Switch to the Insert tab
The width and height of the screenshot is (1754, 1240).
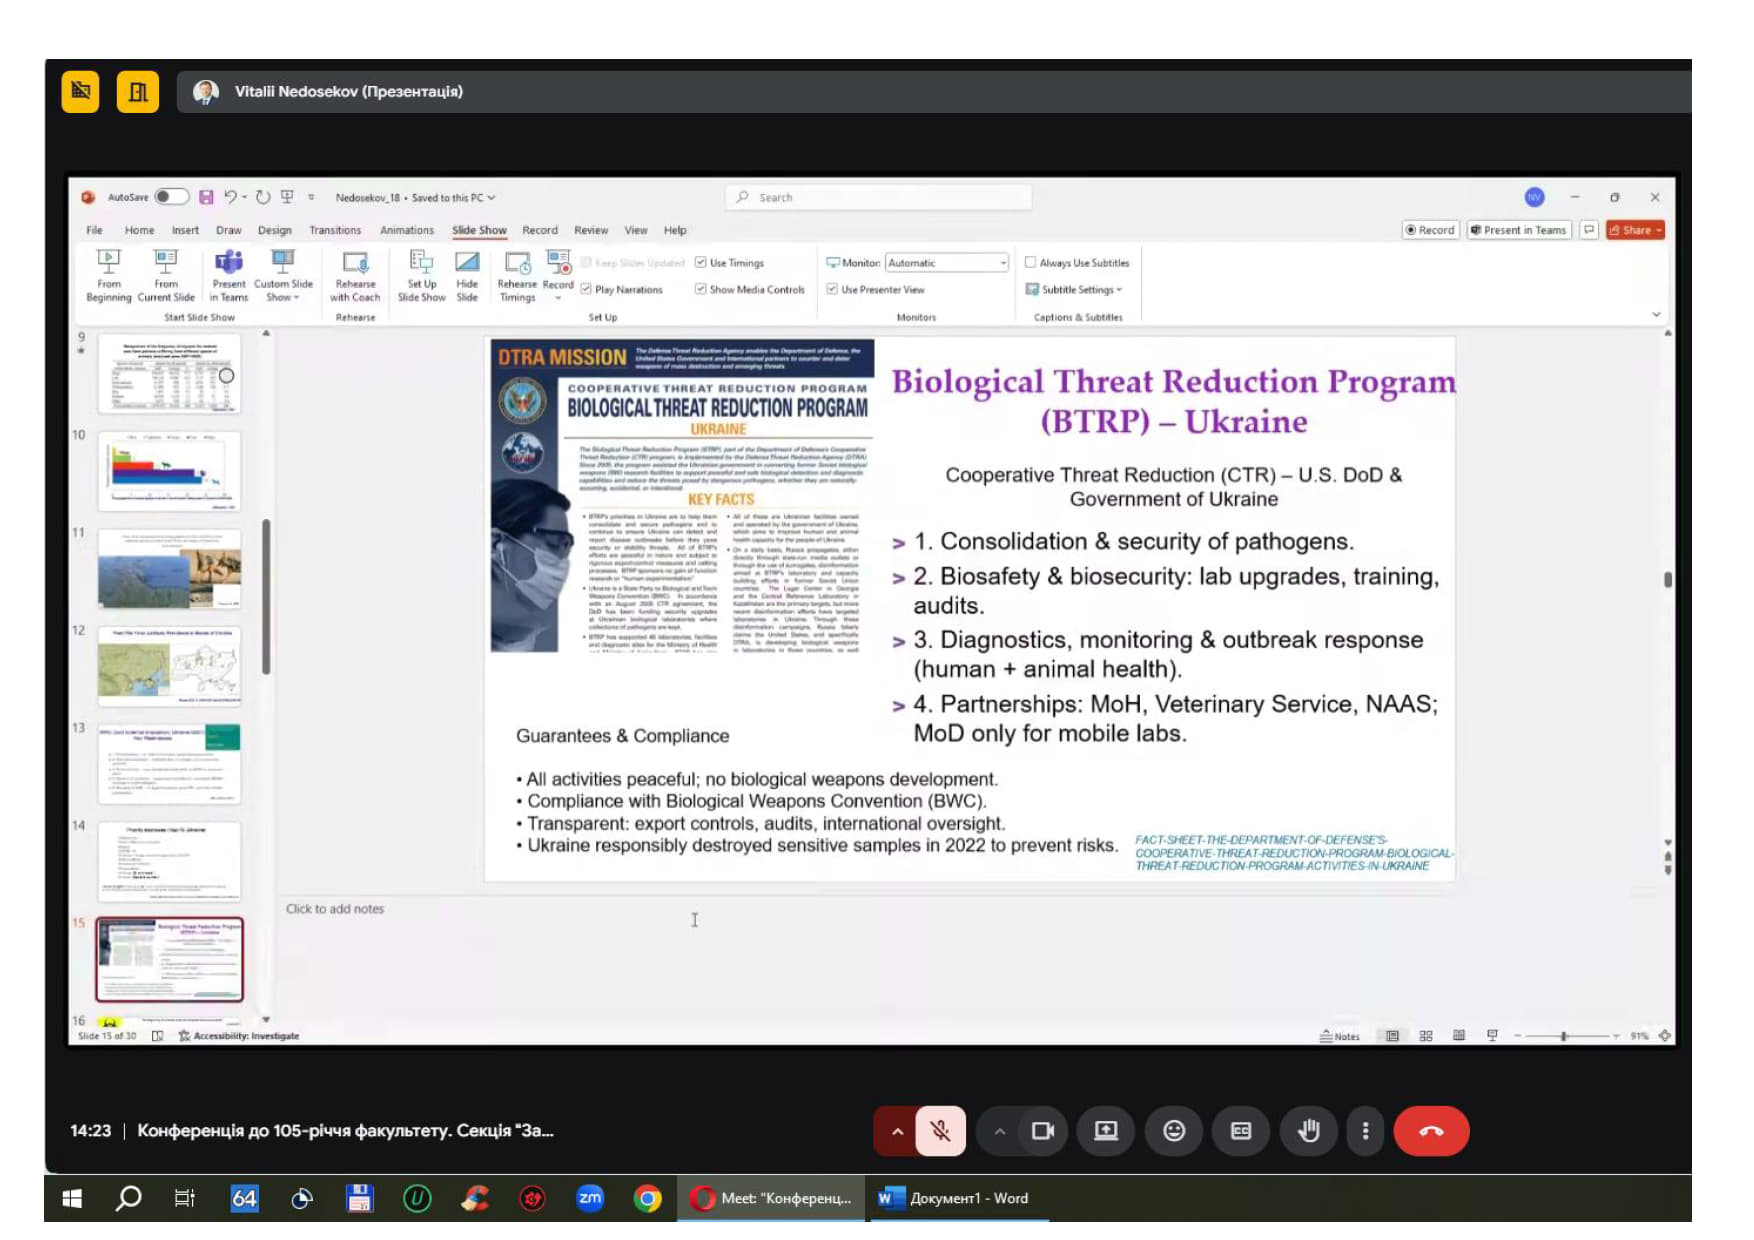coord(185,230)
